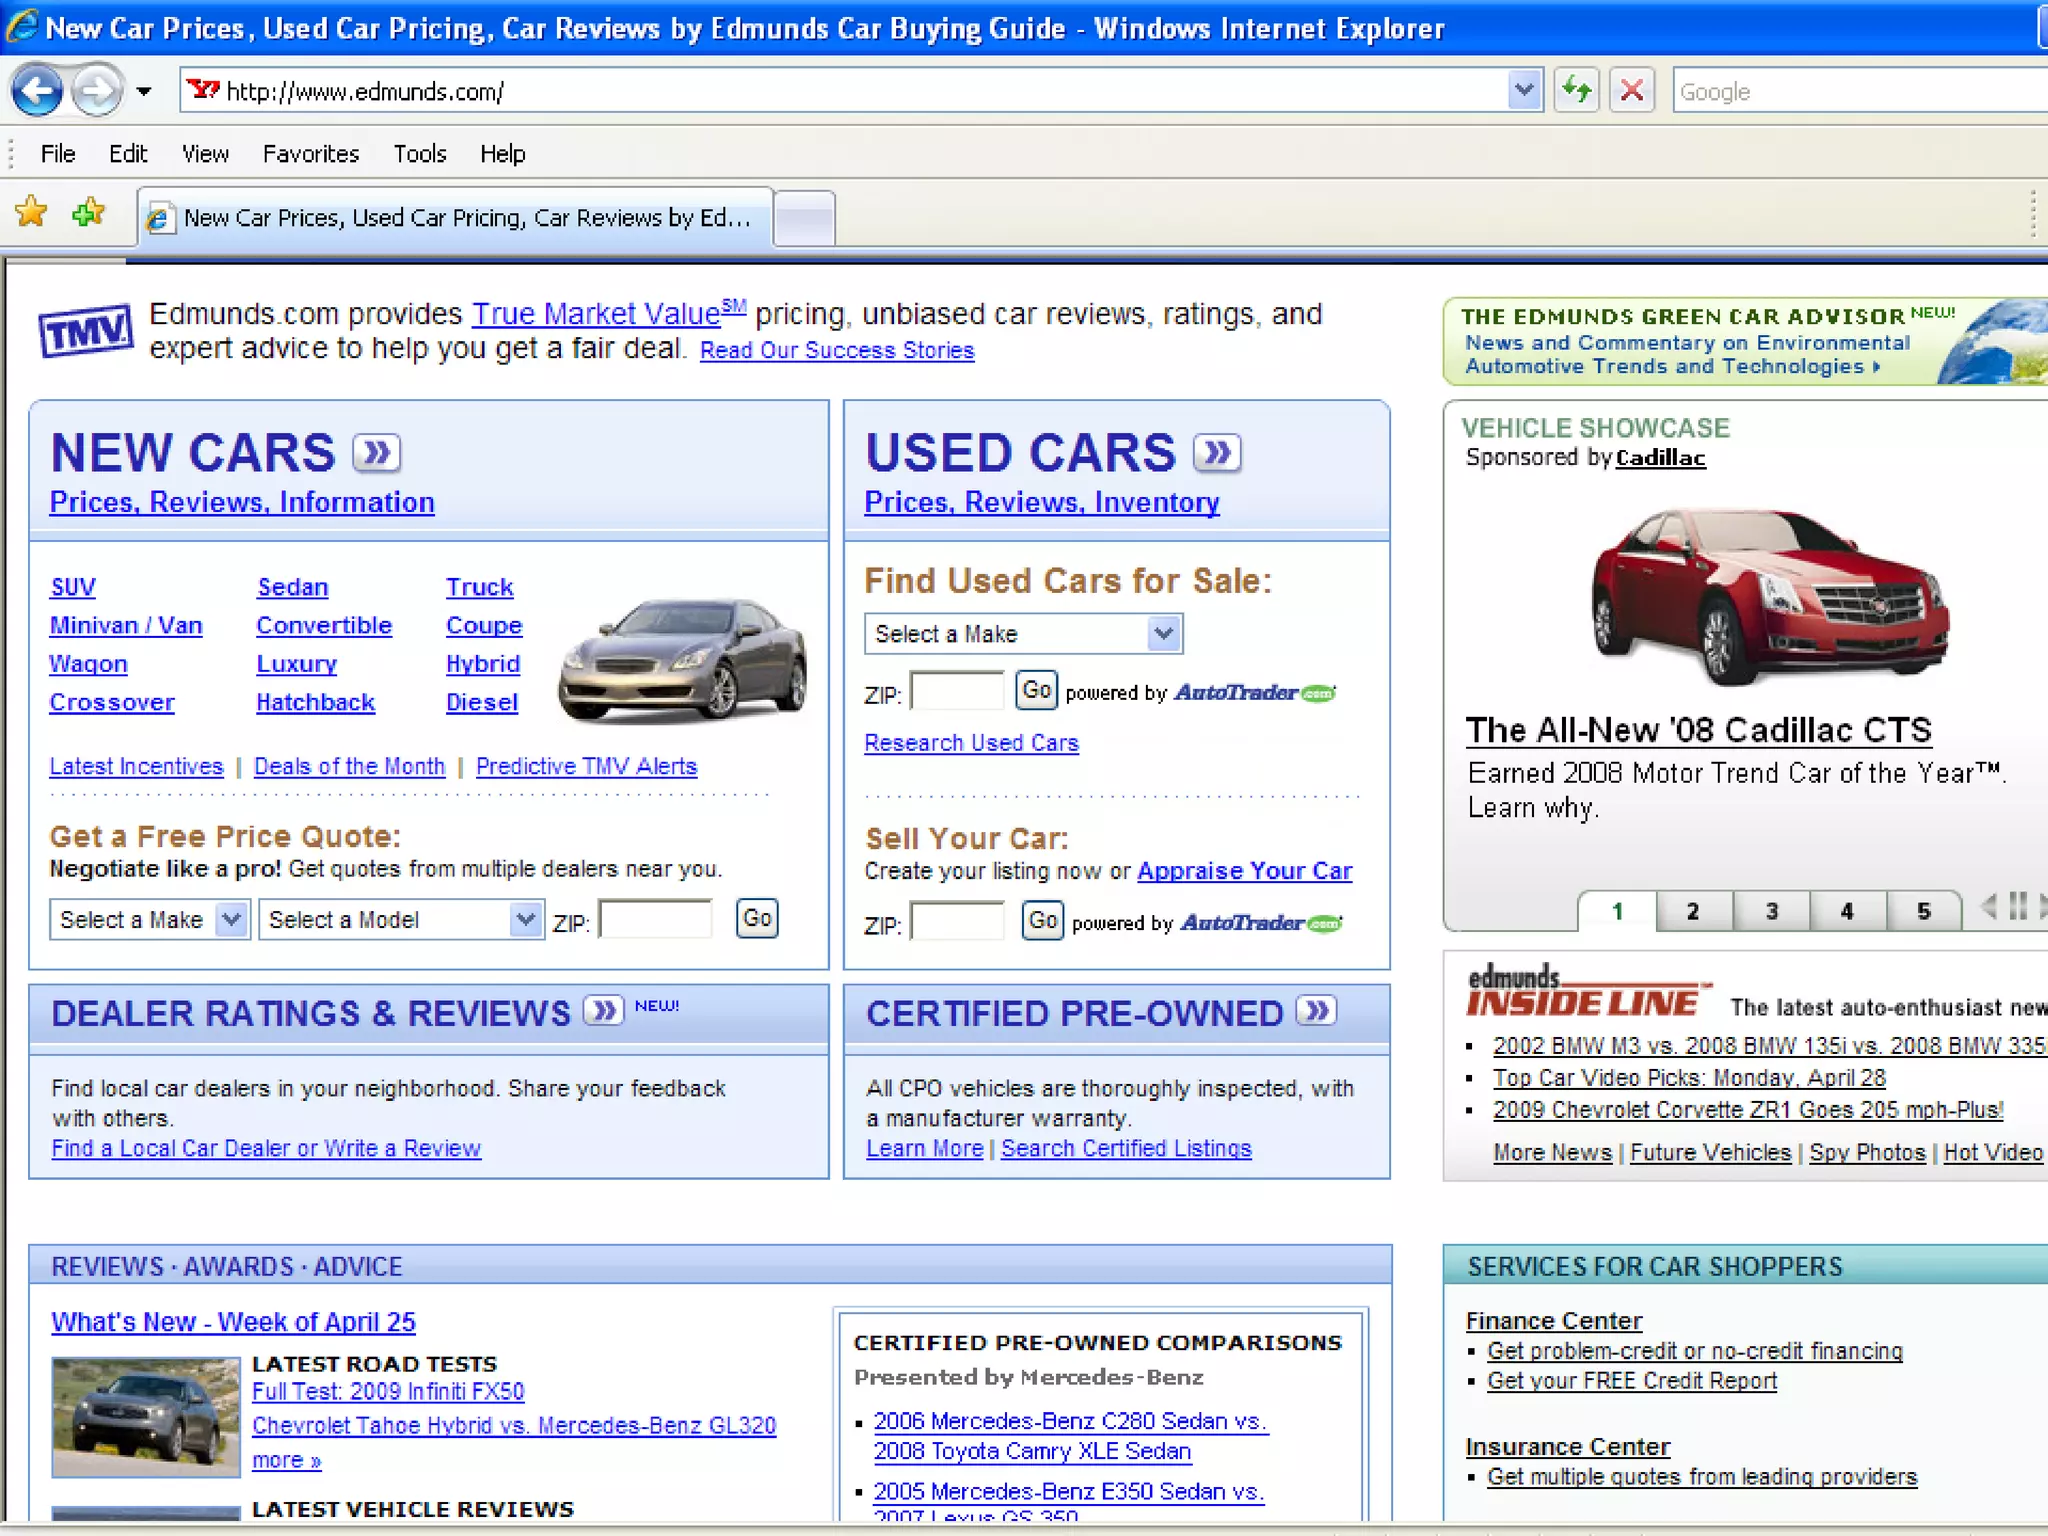Viewport: 2048px width, 1536px height.
Task: Click the NEW CARS double-arrow icon
Action: click(x=377, y=453)
